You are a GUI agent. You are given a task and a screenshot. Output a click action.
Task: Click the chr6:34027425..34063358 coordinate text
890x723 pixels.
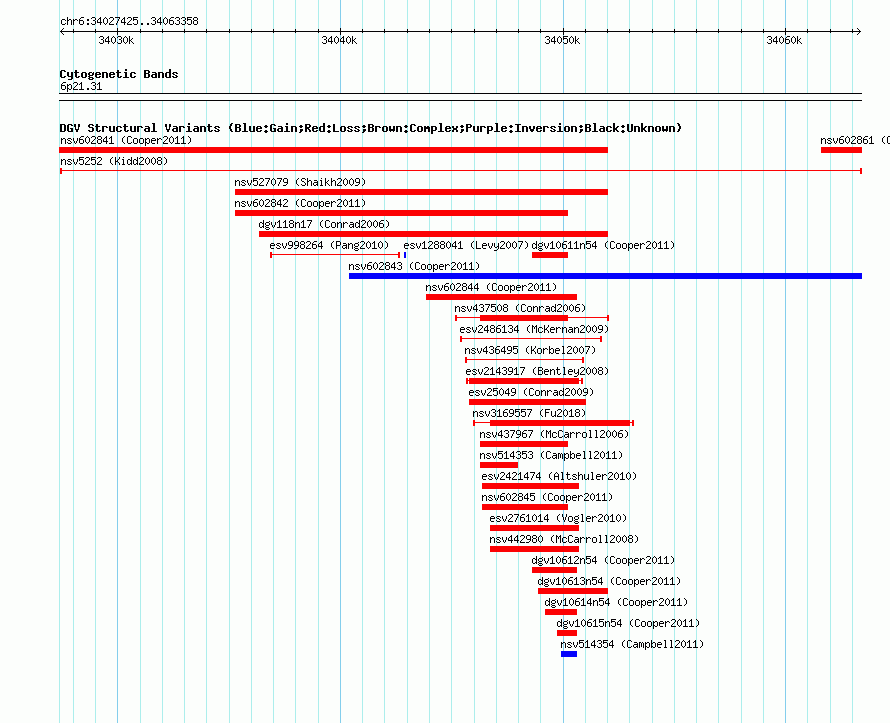pos(129,21)
